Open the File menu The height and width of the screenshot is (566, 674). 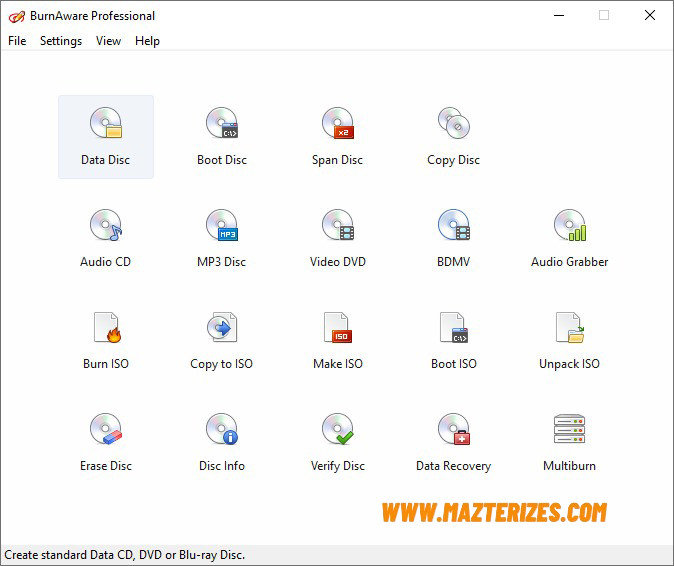[17, 41]
